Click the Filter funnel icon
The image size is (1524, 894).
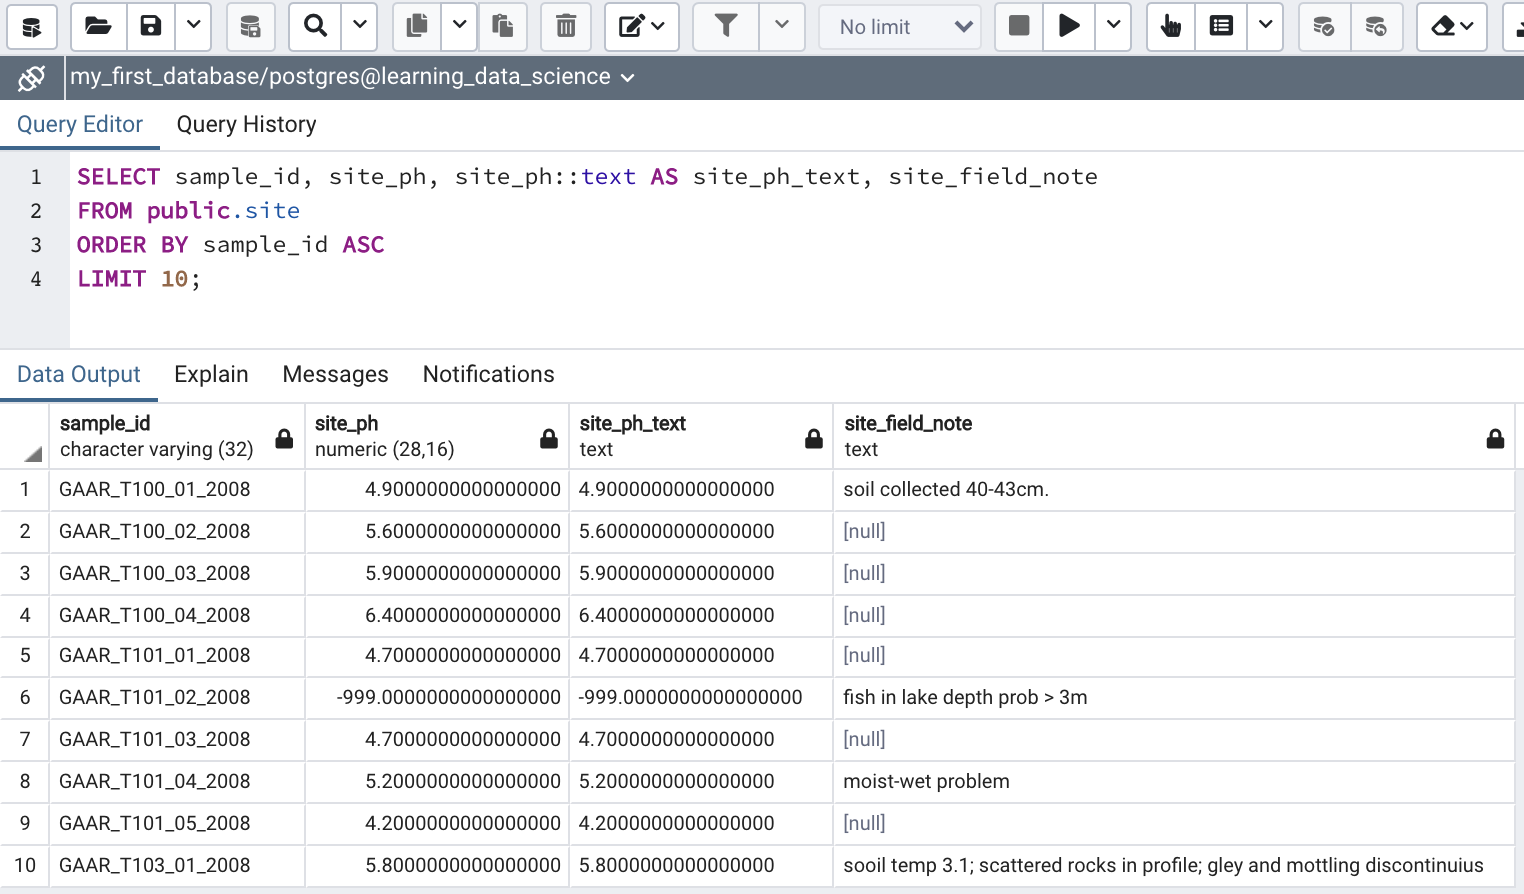click(x=727, y=26)
